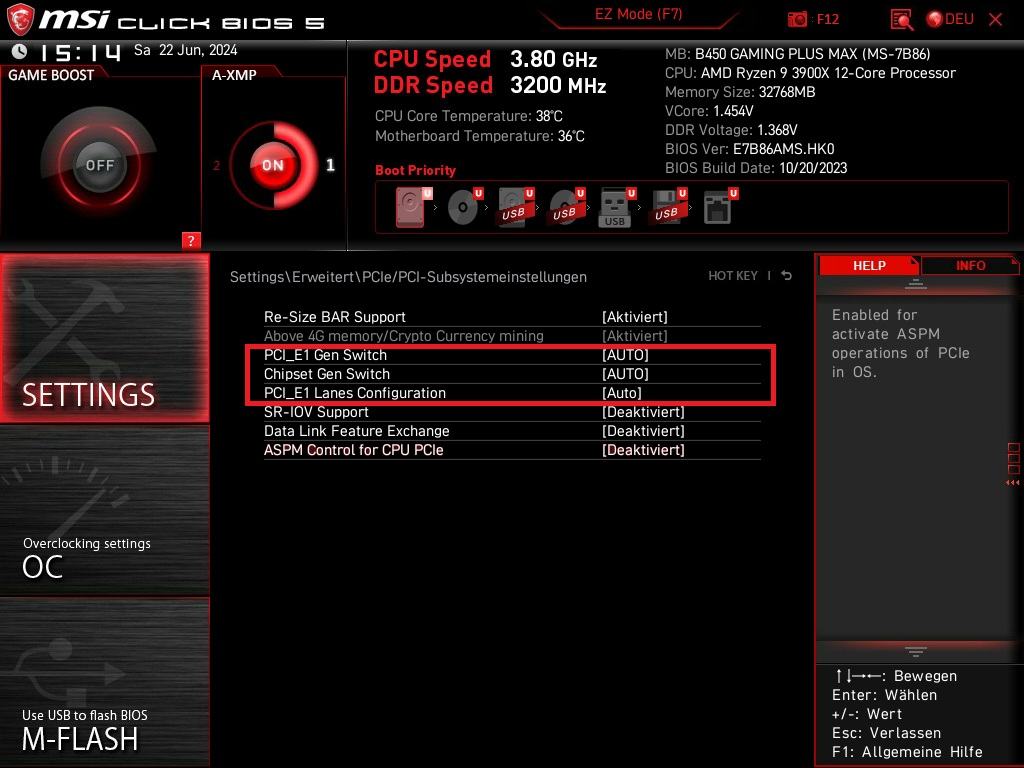Click the CPU Speed 3.80 GHz readout

click(485, 59)
